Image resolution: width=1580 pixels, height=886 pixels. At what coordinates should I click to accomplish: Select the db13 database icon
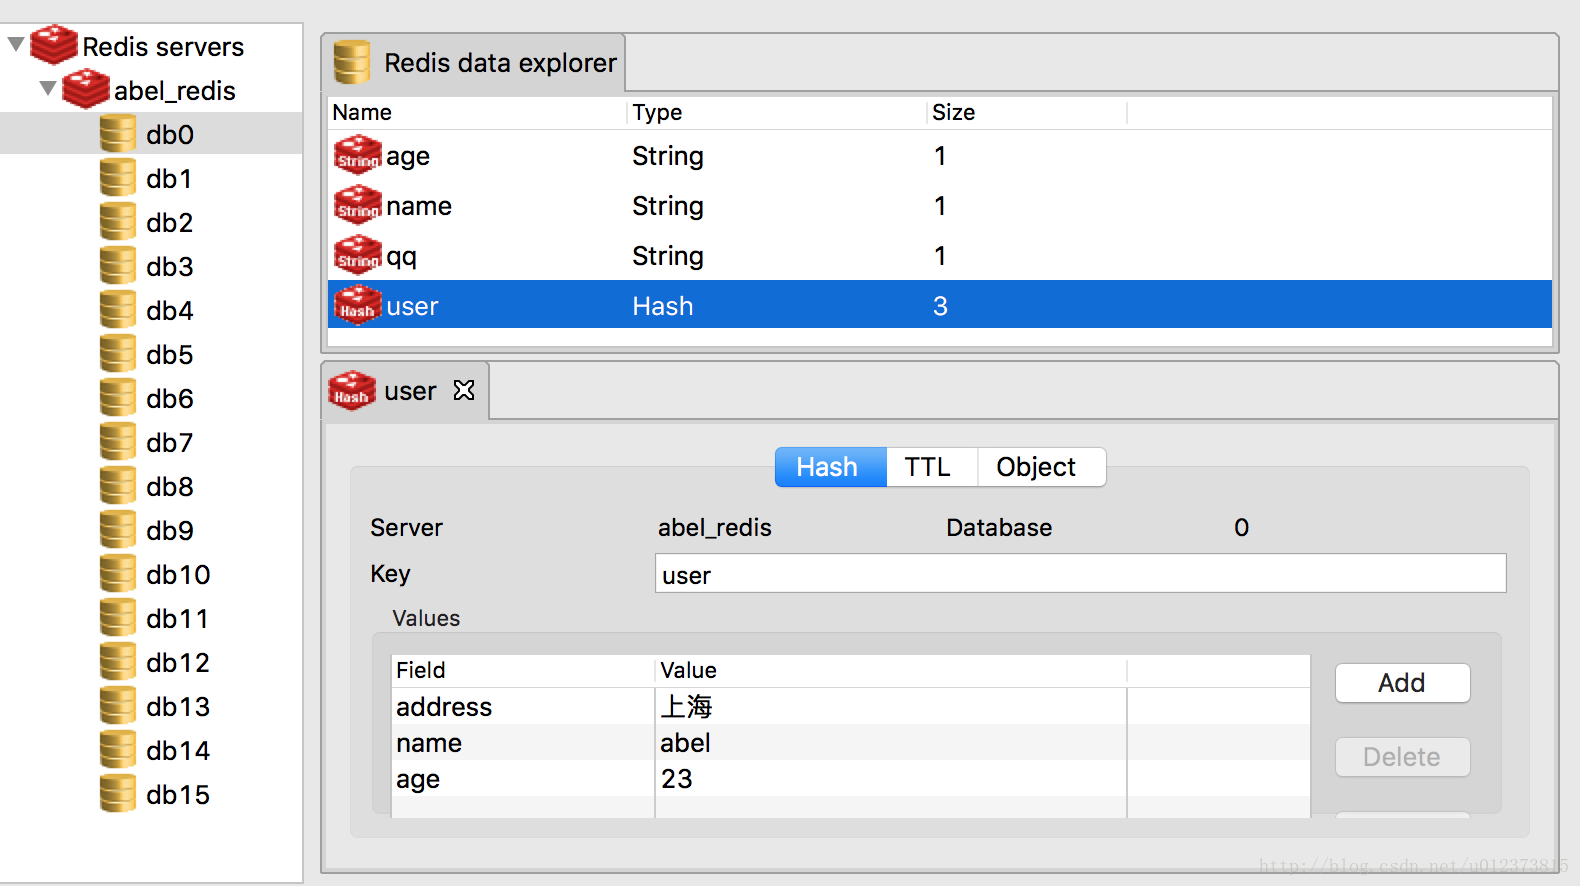tap(118, 705)
